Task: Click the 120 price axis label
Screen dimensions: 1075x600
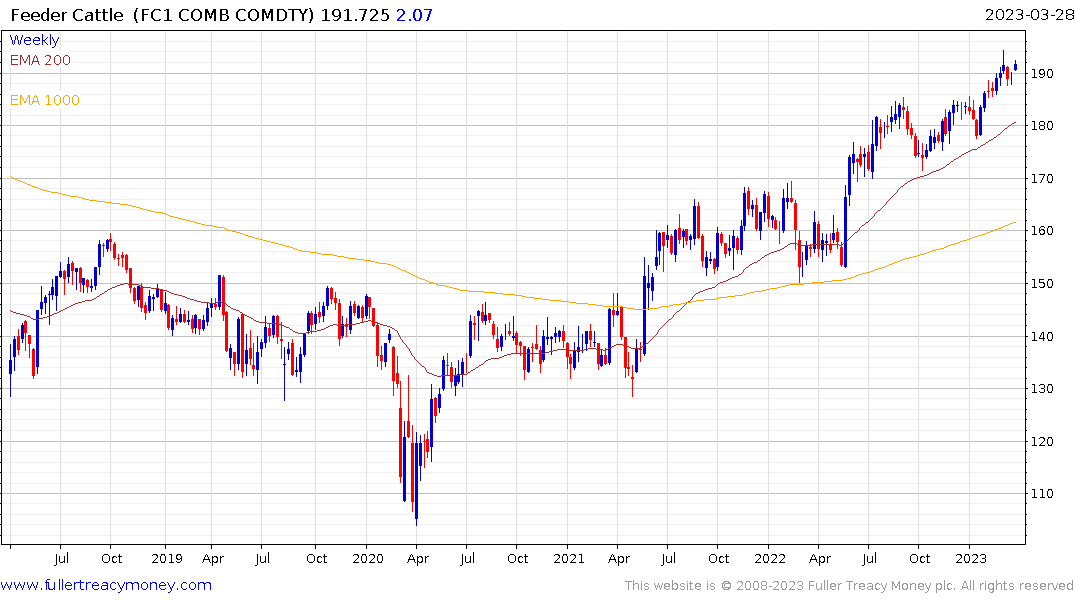Action: point(1042,441)
